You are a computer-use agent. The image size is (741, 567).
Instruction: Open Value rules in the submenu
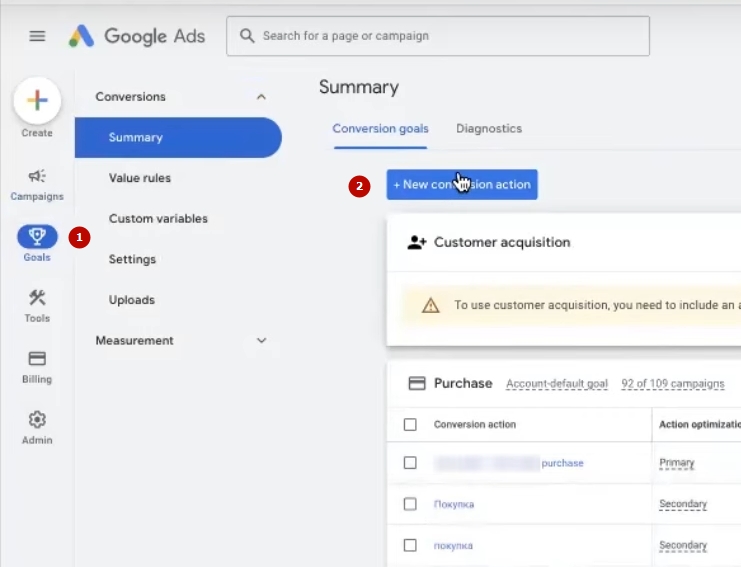coord(140,178)
